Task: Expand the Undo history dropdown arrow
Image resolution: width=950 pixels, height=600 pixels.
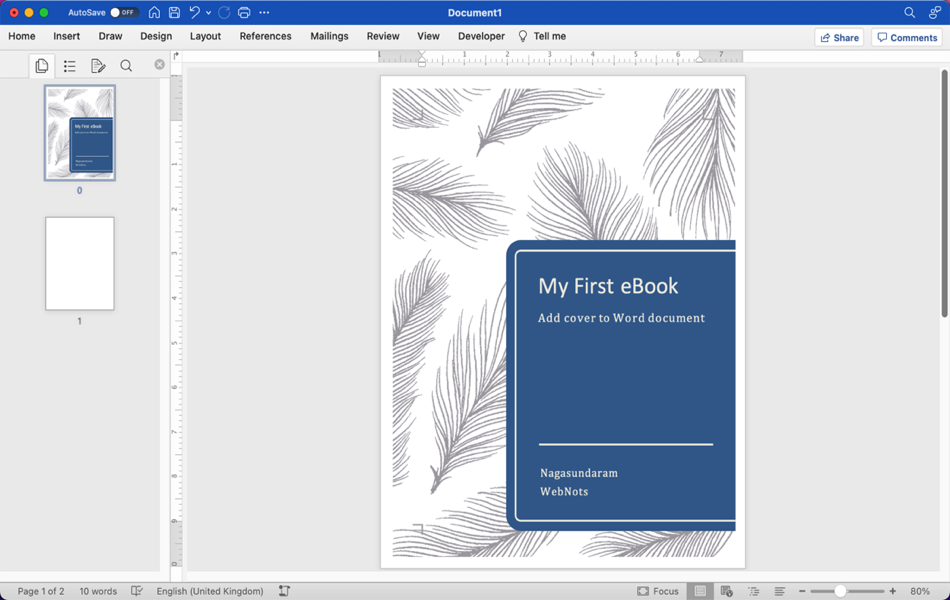Action: click(208, 13)
